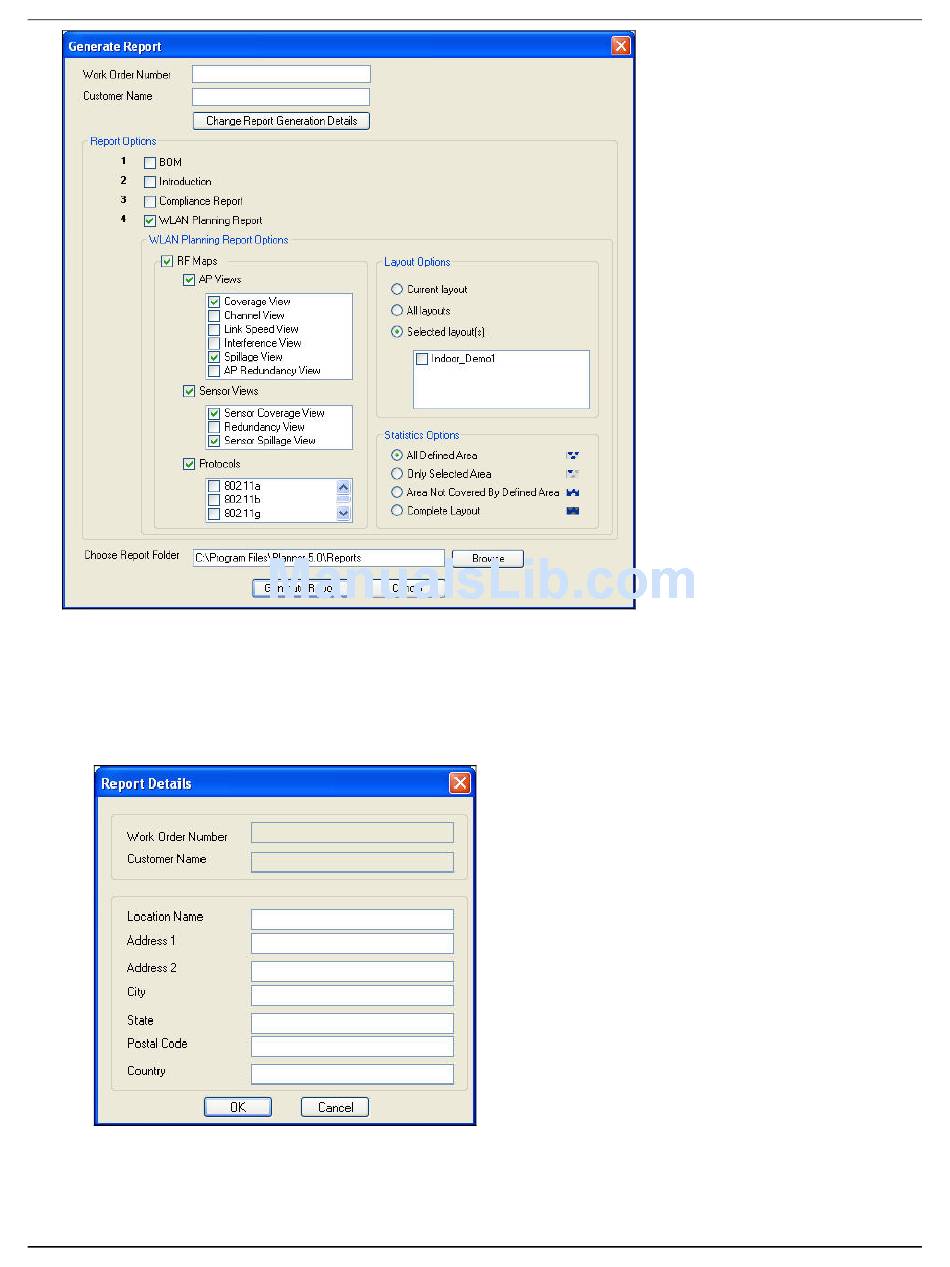Choose Only Selected Area statistics option
The height and width of the screenshot is (1267, 950).
[397, 474]
